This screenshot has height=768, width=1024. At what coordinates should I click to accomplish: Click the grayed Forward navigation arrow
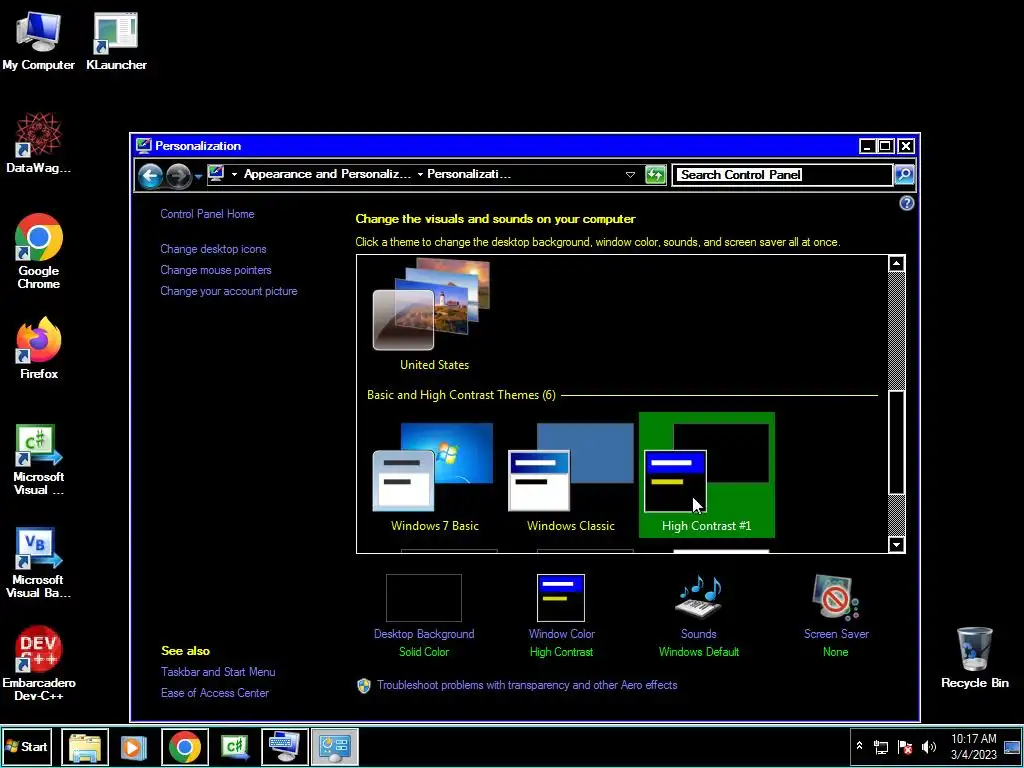click(178, 175)
